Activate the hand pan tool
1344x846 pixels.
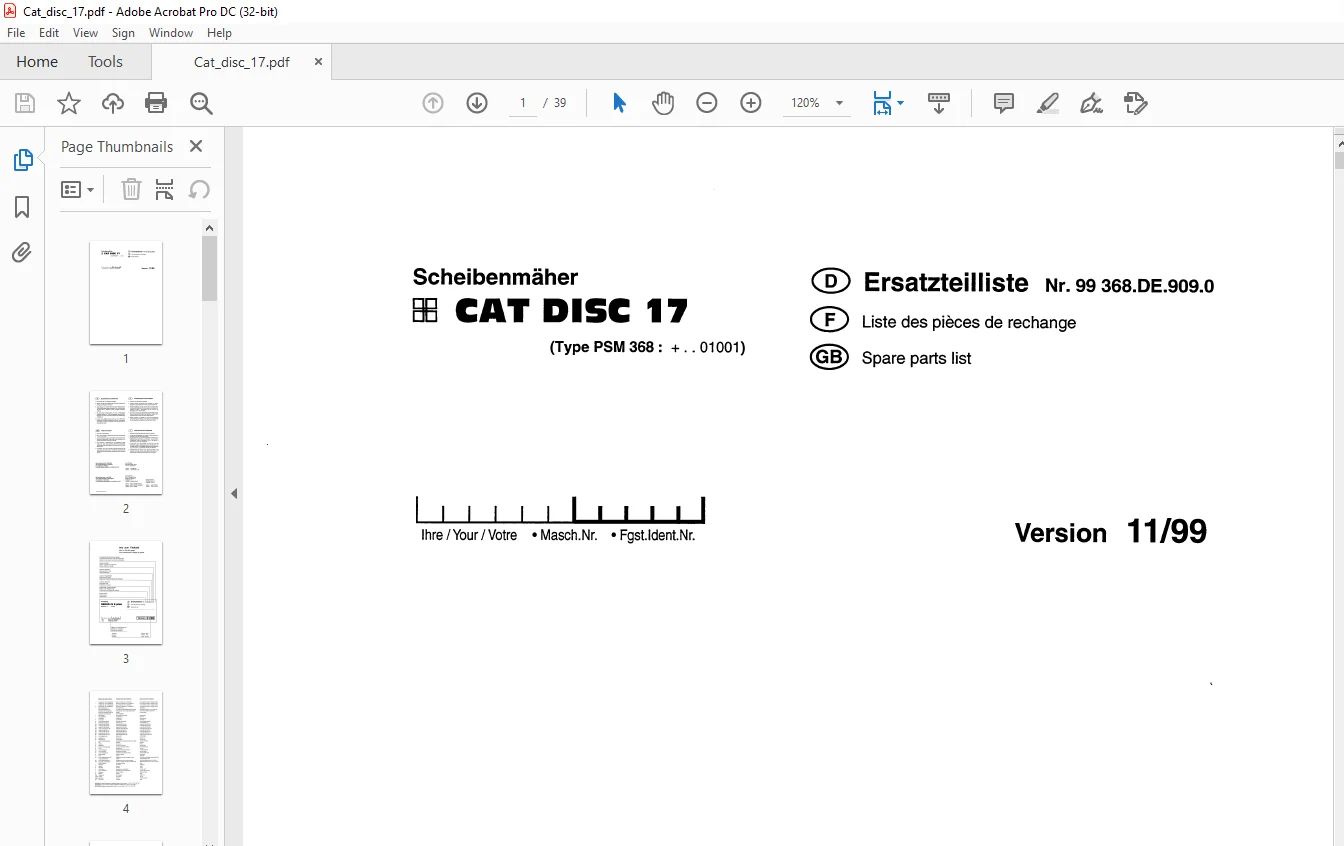tap(663, 103)
